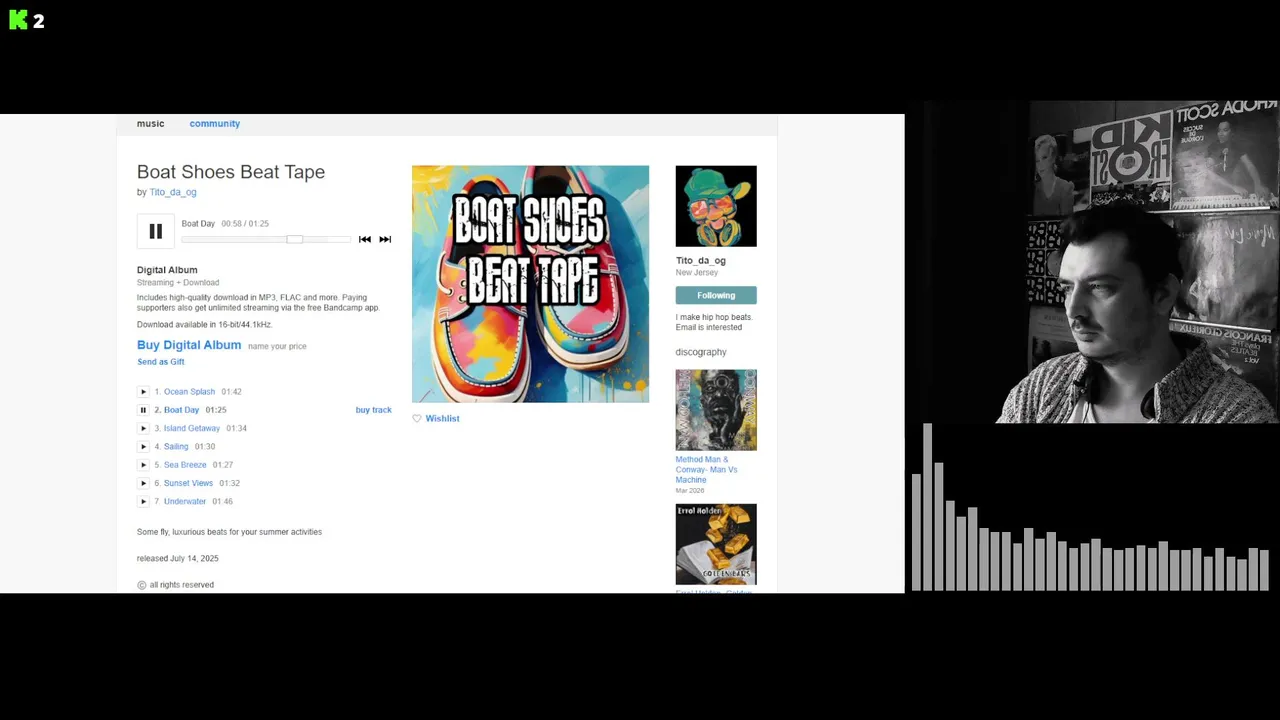Click Buy Digital Album
The width and height of the screenshot is (1280, 720).
coord(189,345)
